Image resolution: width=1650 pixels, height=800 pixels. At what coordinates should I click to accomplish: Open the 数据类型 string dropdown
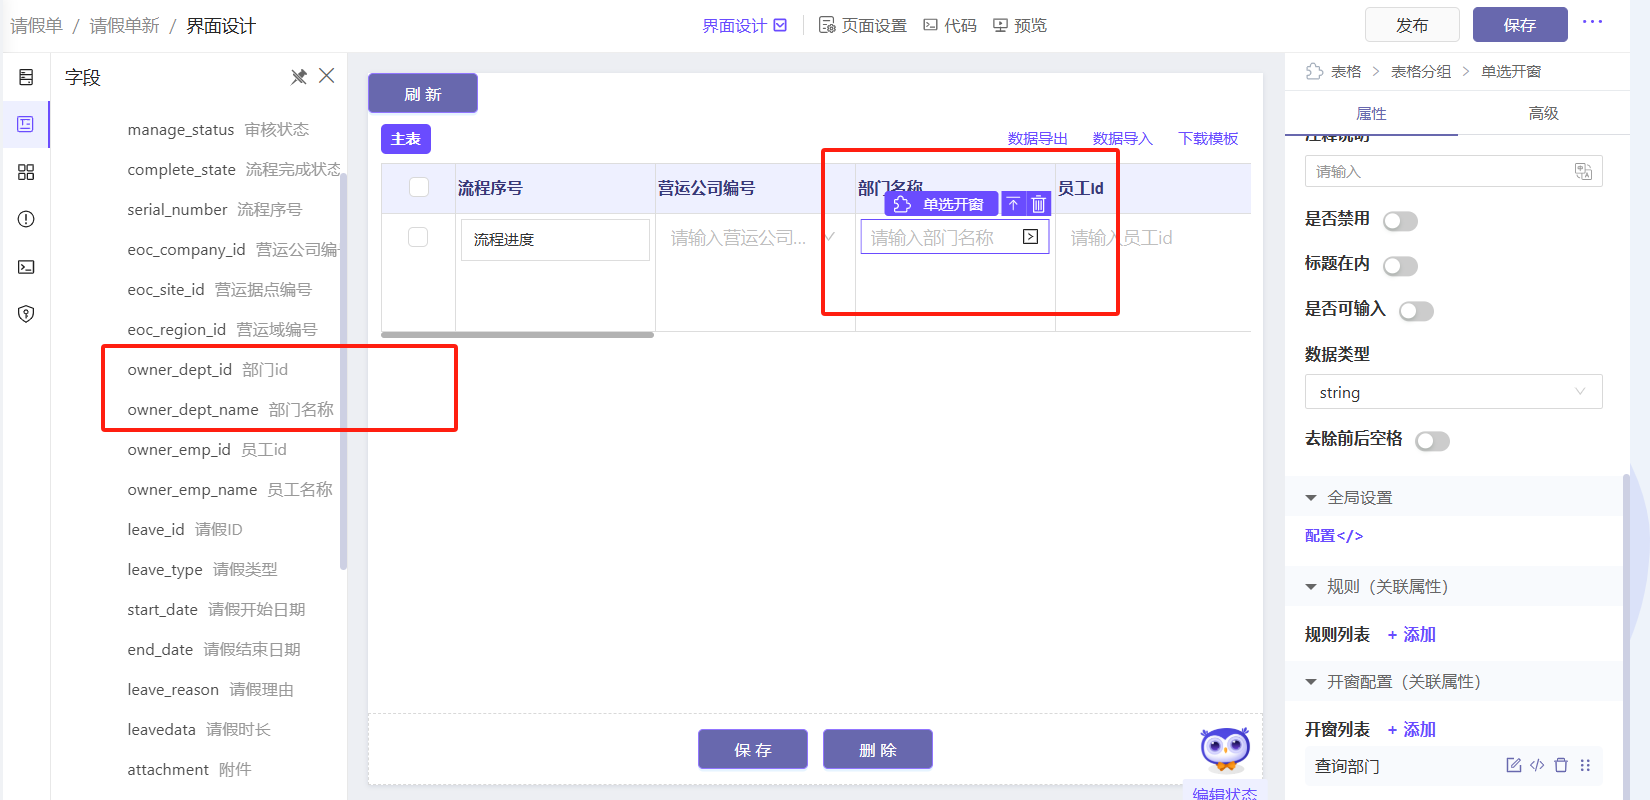(x=1453, y=392)
